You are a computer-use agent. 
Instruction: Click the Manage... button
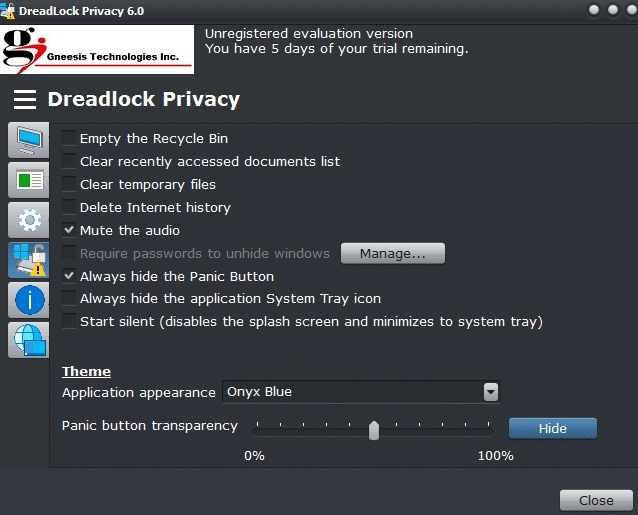click(393, 254)
